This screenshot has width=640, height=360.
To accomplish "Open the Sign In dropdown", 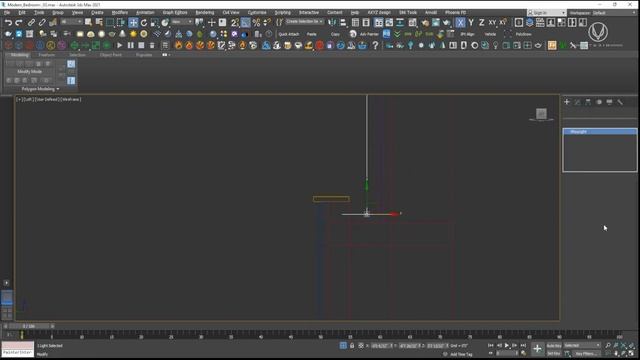I will pyautogui.click(x=546, y=13).
